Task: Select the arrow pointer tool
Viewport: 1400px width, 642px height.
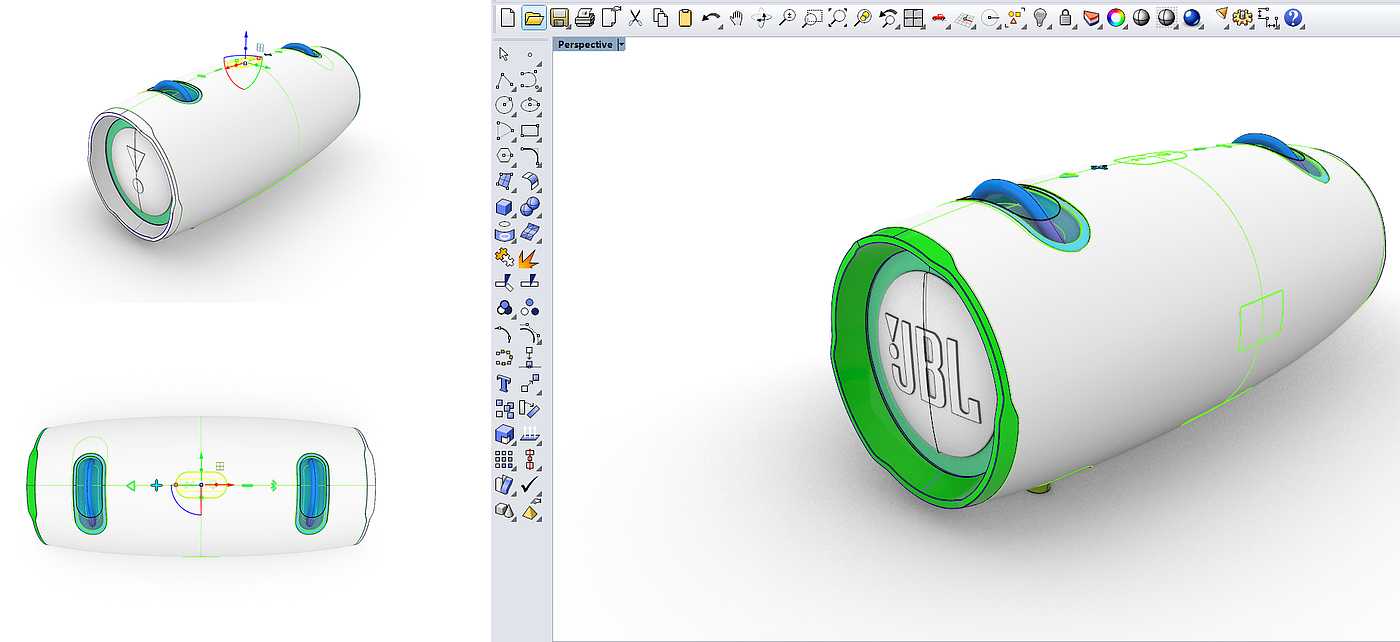Action: 505,54
